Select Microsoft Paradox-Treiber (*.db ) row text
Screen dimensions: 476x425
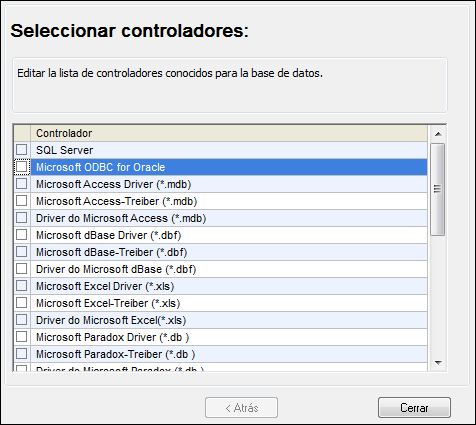115,354
